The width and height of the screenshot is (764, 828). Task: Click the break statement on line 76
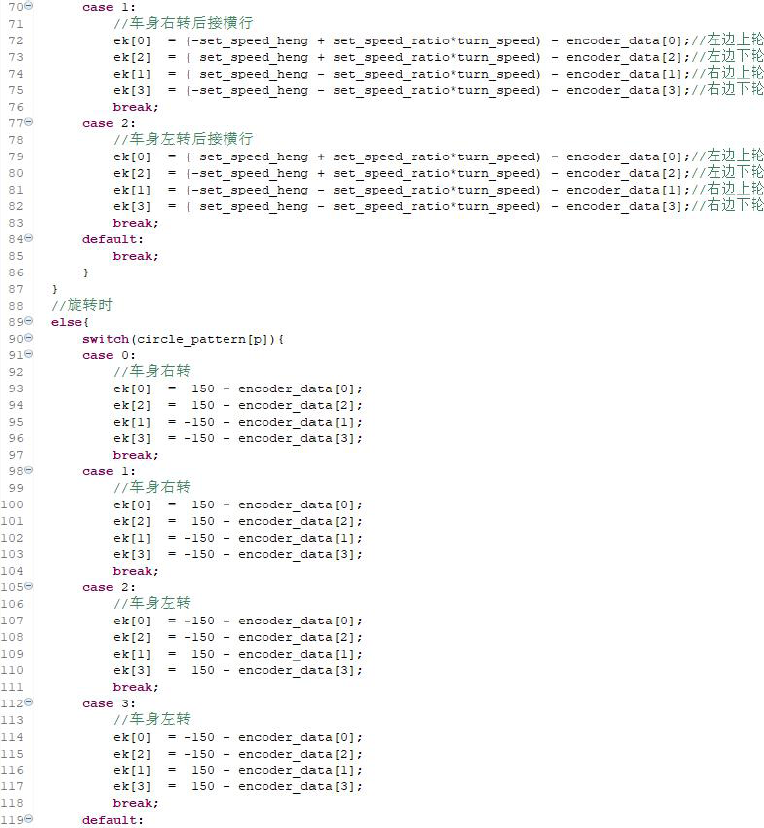coord(135,107)
